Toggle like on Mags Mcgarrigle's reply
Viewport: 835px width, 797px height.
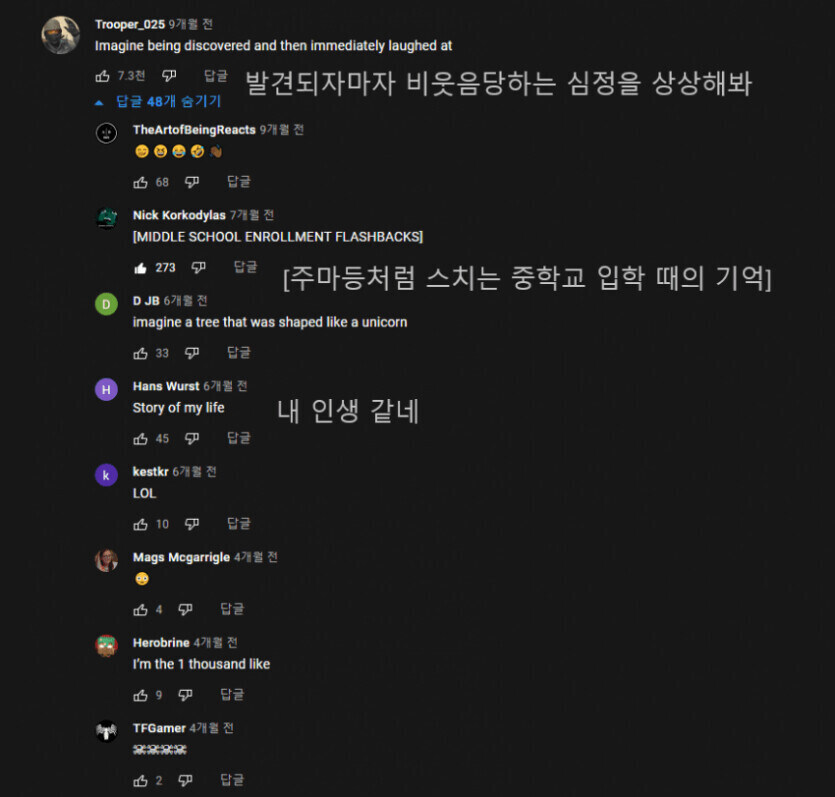coord(141,608)
